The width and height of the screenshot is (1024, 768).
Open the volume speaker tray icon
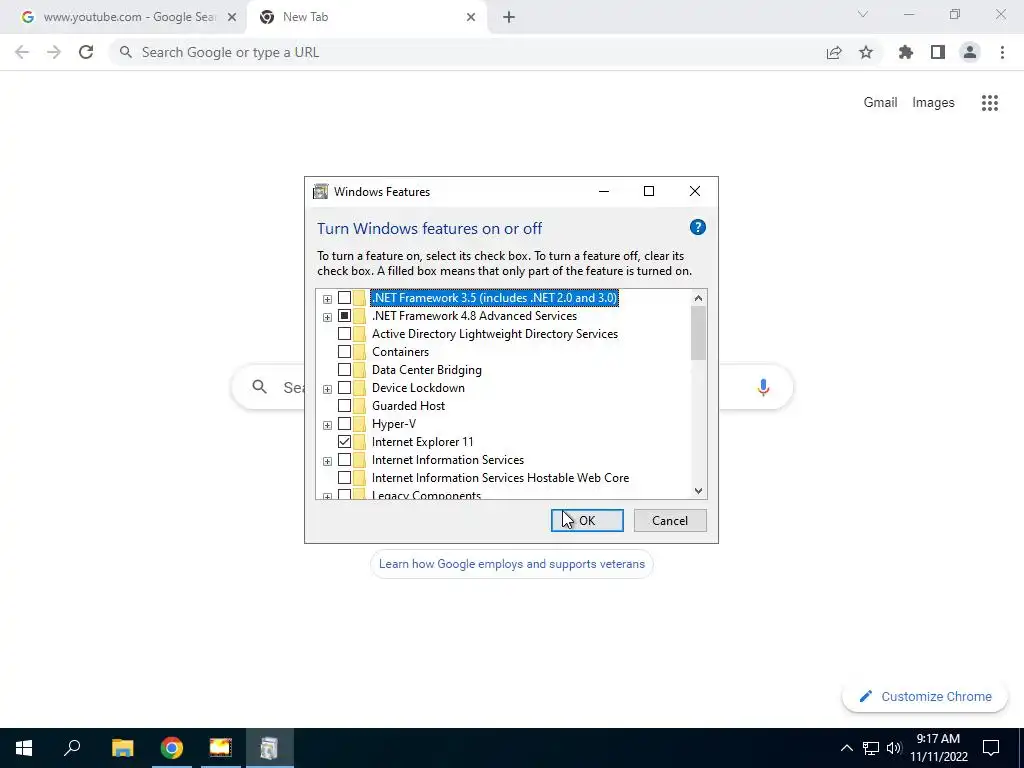pos(894,748)
